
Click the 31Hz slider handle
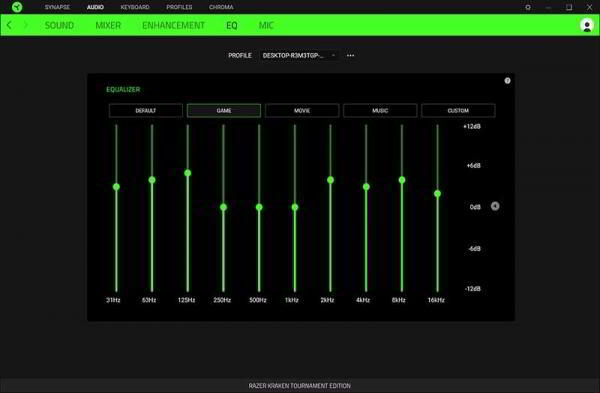tap(116, 187)
